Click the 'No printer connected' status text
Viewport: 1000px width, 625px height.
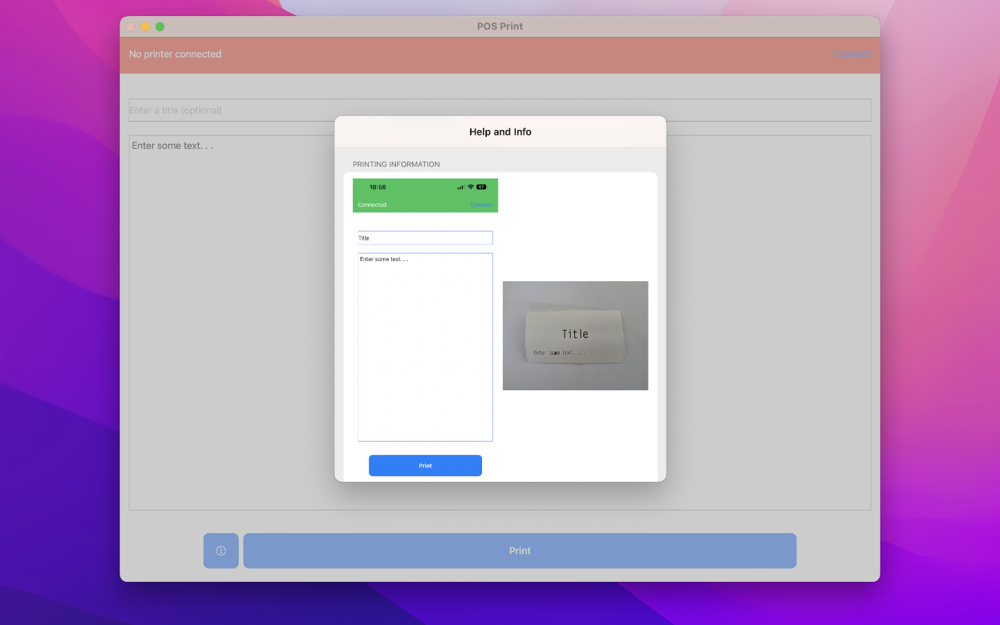(175, 54)
